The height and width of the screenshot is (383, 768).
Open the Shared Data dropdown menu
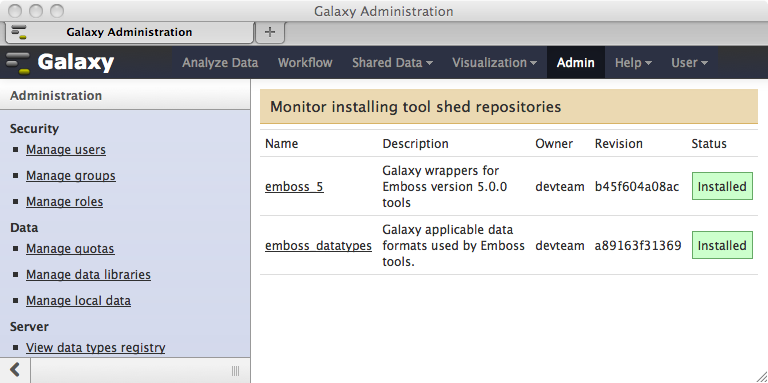(392, 63)
